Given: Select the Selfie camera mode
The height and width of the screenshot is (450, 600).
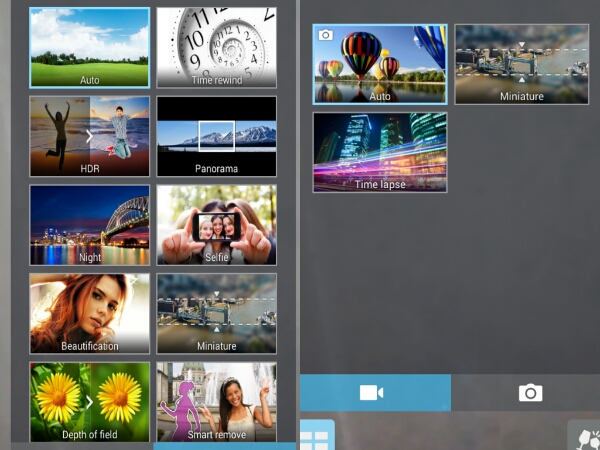Looking at the screenshot, I should [x=217, y=225].
